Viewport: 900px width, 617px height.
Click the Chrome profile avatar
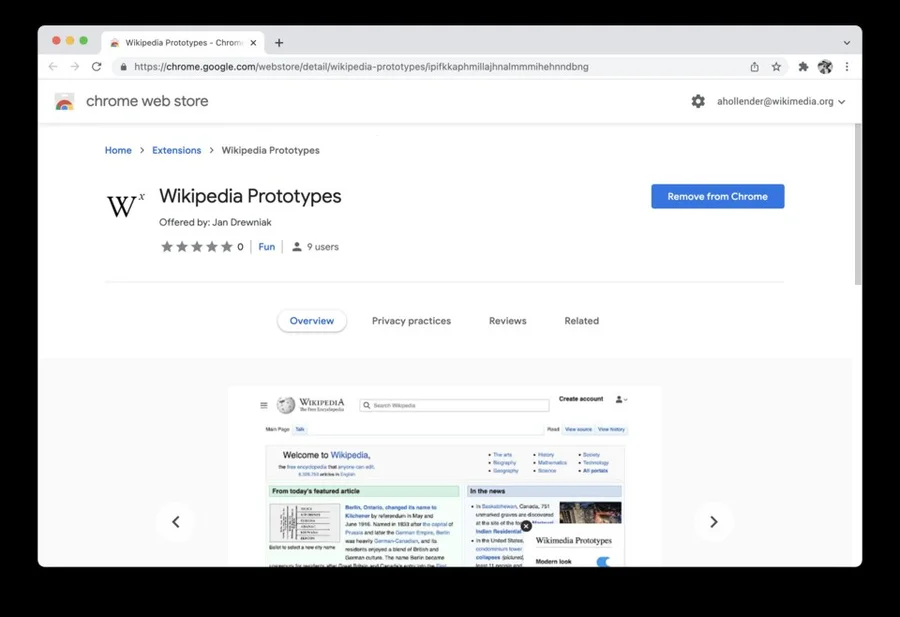click(825, 67)
